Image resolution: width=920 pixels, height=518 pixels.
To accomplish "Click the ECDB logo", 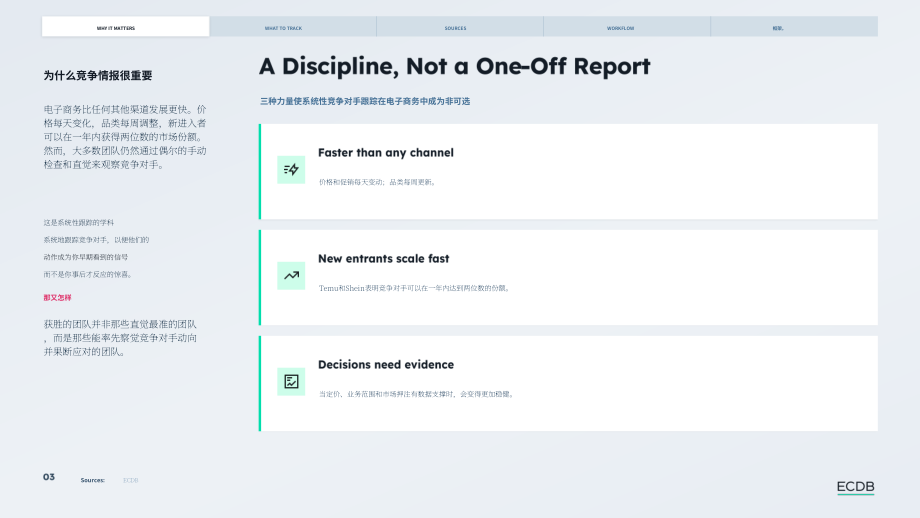I will [855, 487].
